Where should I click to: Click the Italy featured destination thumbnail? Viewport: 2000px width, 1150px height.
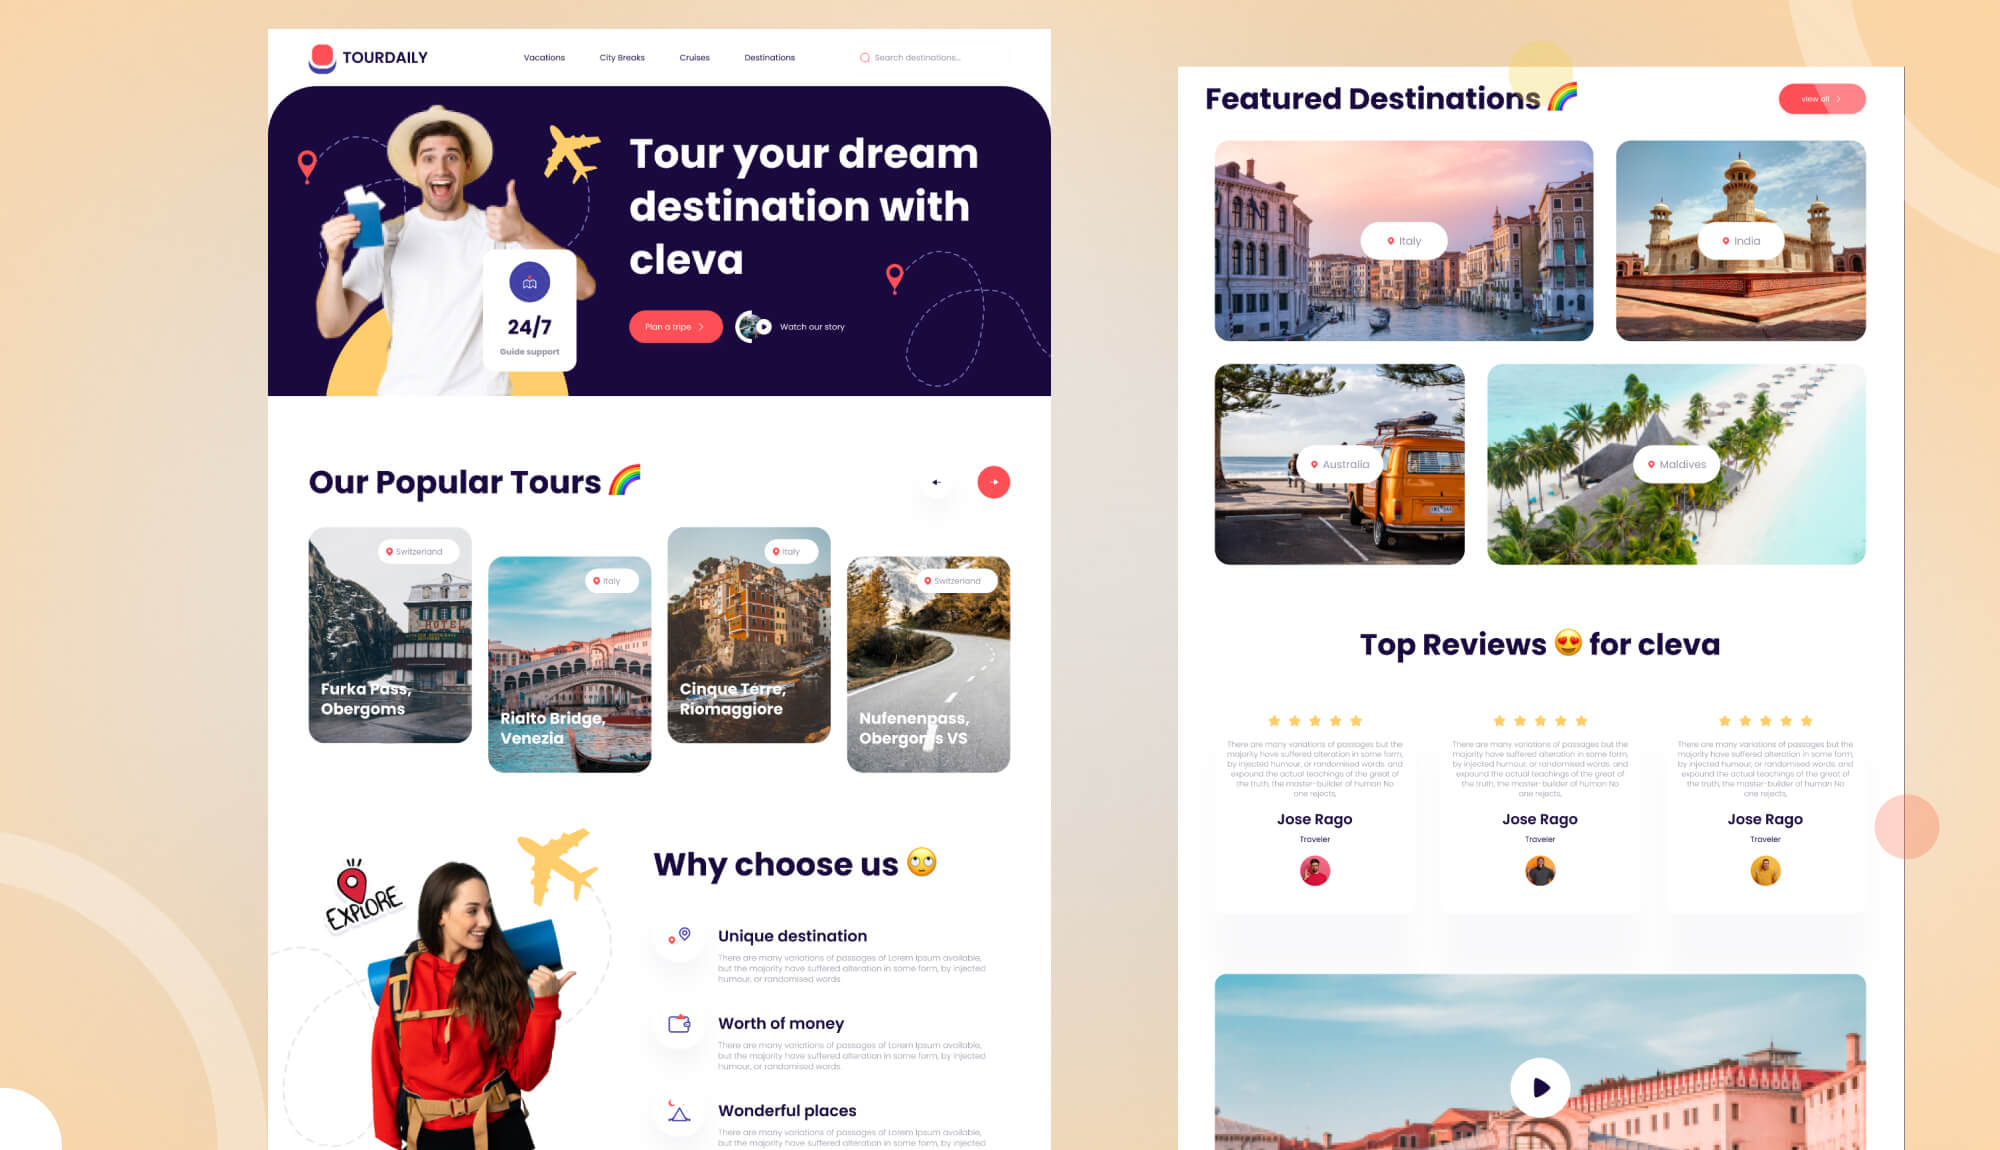click(1407, 240)
